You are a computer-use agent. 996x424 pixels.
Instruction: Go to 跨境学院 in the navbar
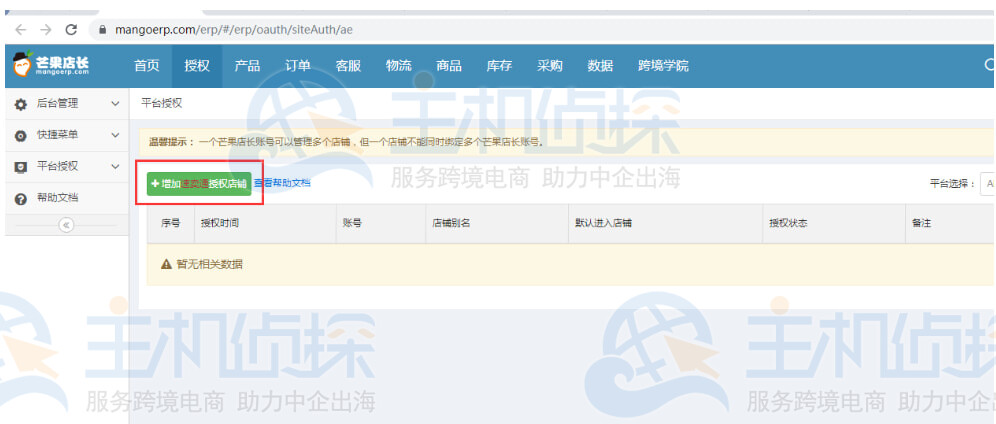662,66
